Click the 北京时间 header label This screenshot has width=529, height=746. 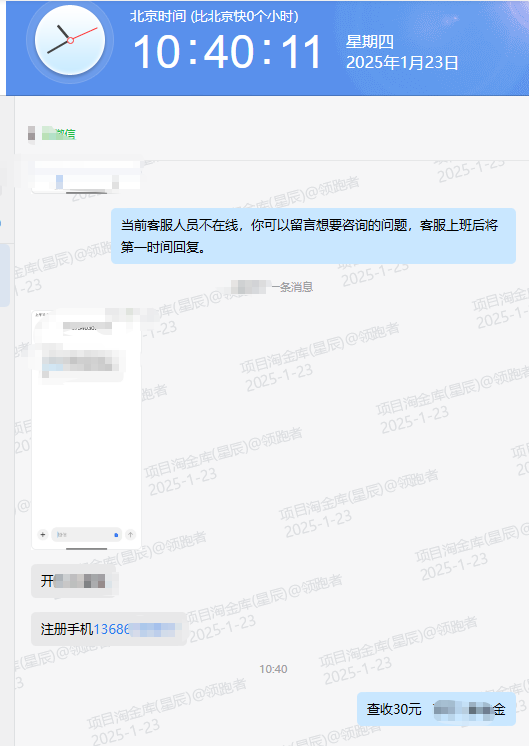click(x=158, y=16)
